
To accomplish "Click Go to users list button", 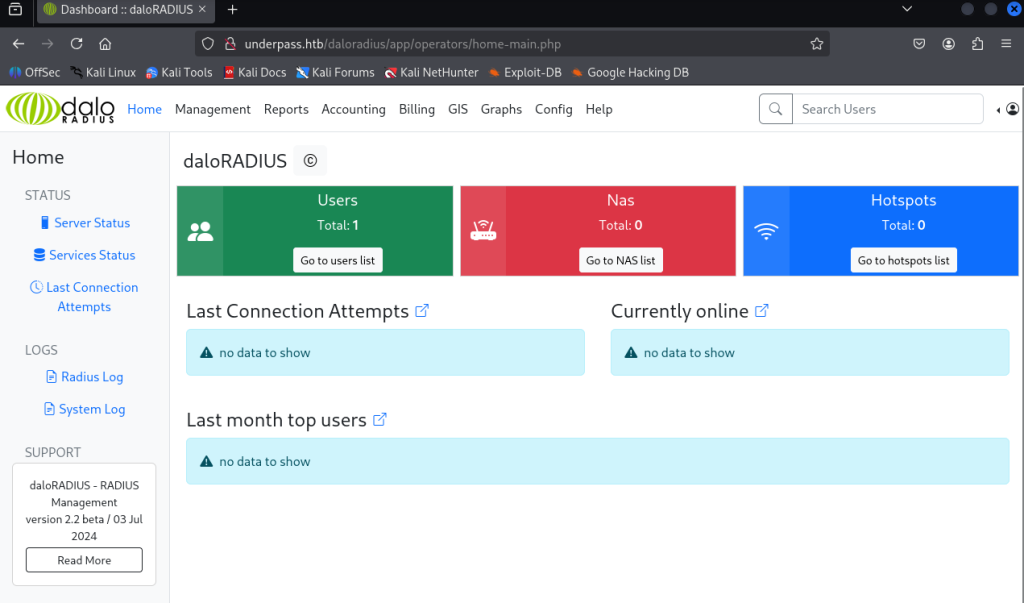I will pos(338,260).
